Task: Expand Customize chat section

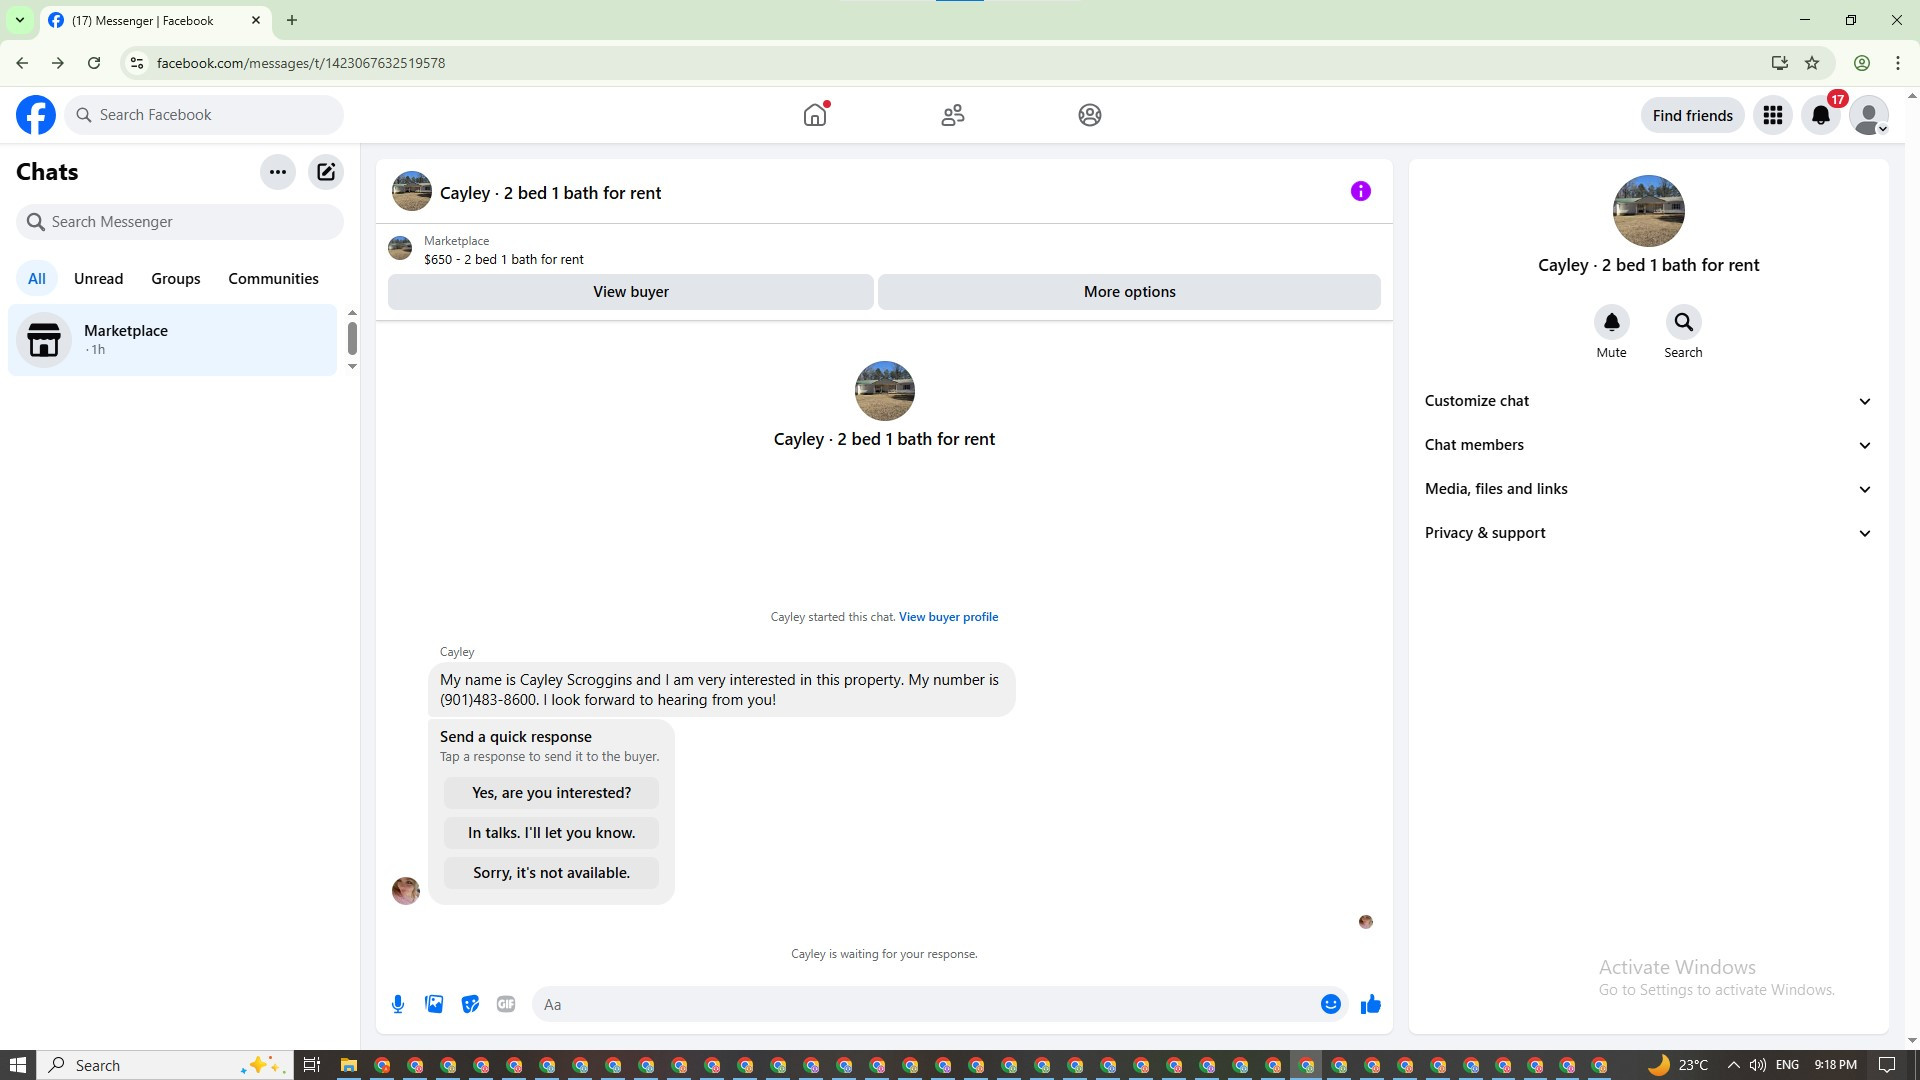Action: (x=1648, y=401)
